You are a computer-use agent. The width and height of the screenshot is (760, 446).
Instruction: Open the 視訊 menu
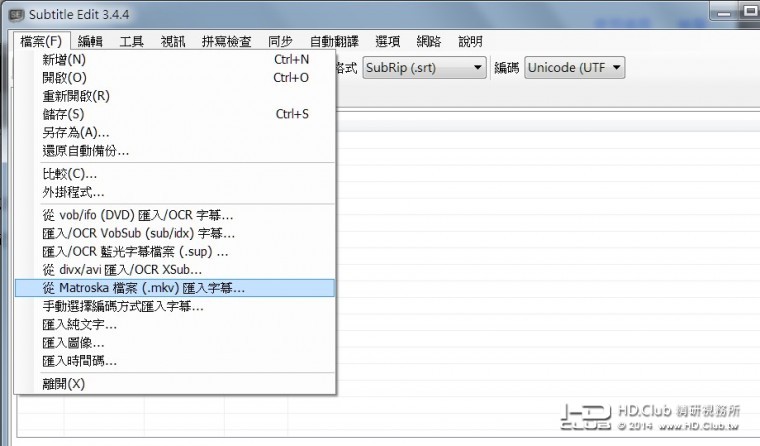point(173,41)
